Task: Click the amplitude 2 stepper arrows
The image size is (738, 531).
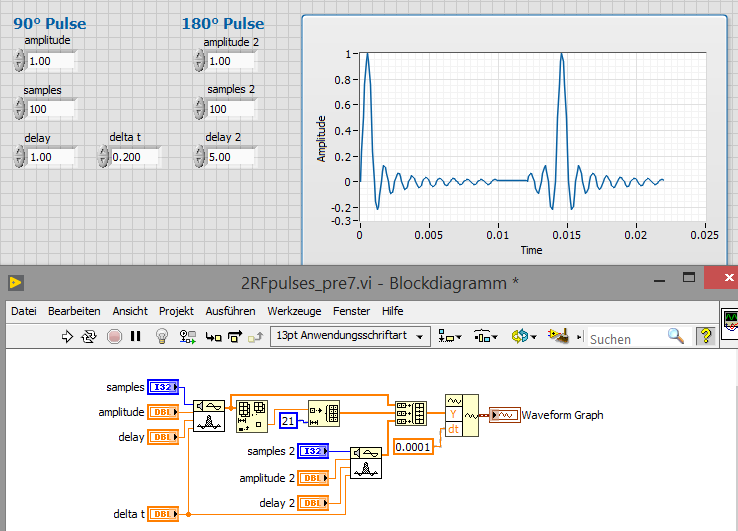Action: pos(199,61)
